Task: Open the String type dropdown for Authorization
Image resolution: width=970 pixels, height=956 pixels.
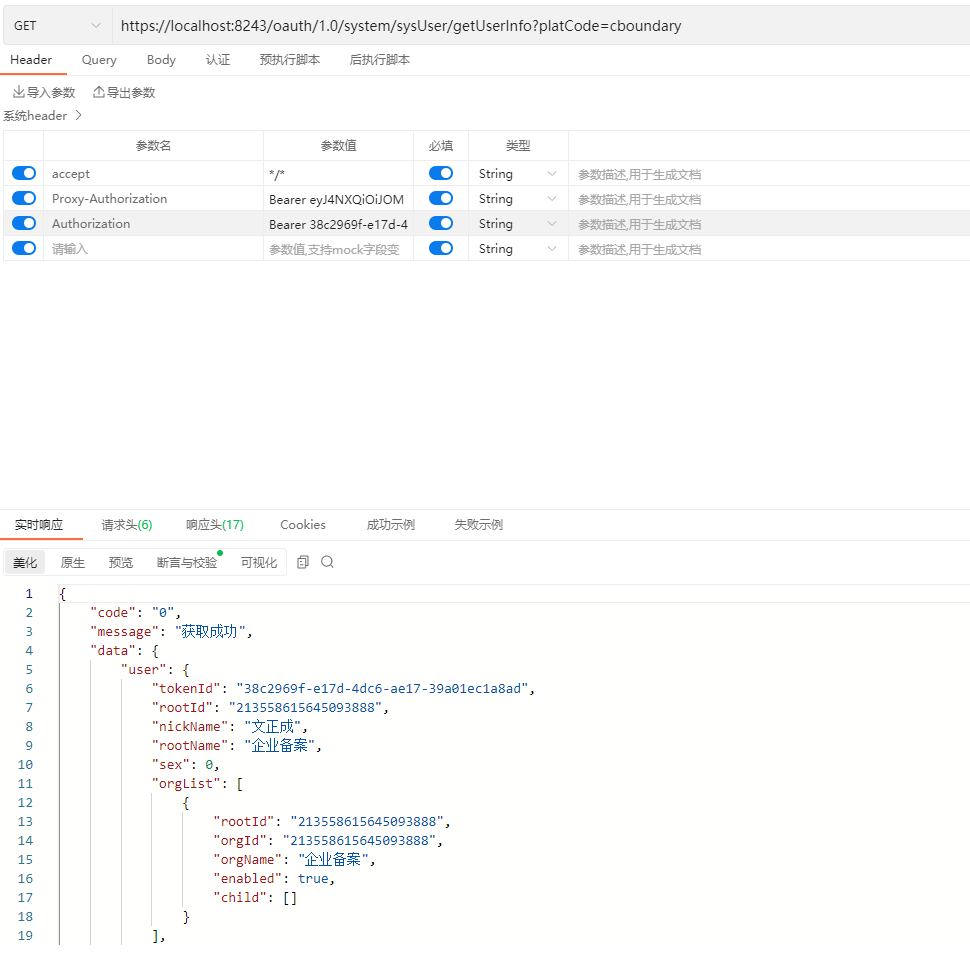Action: tap(518, 224)
